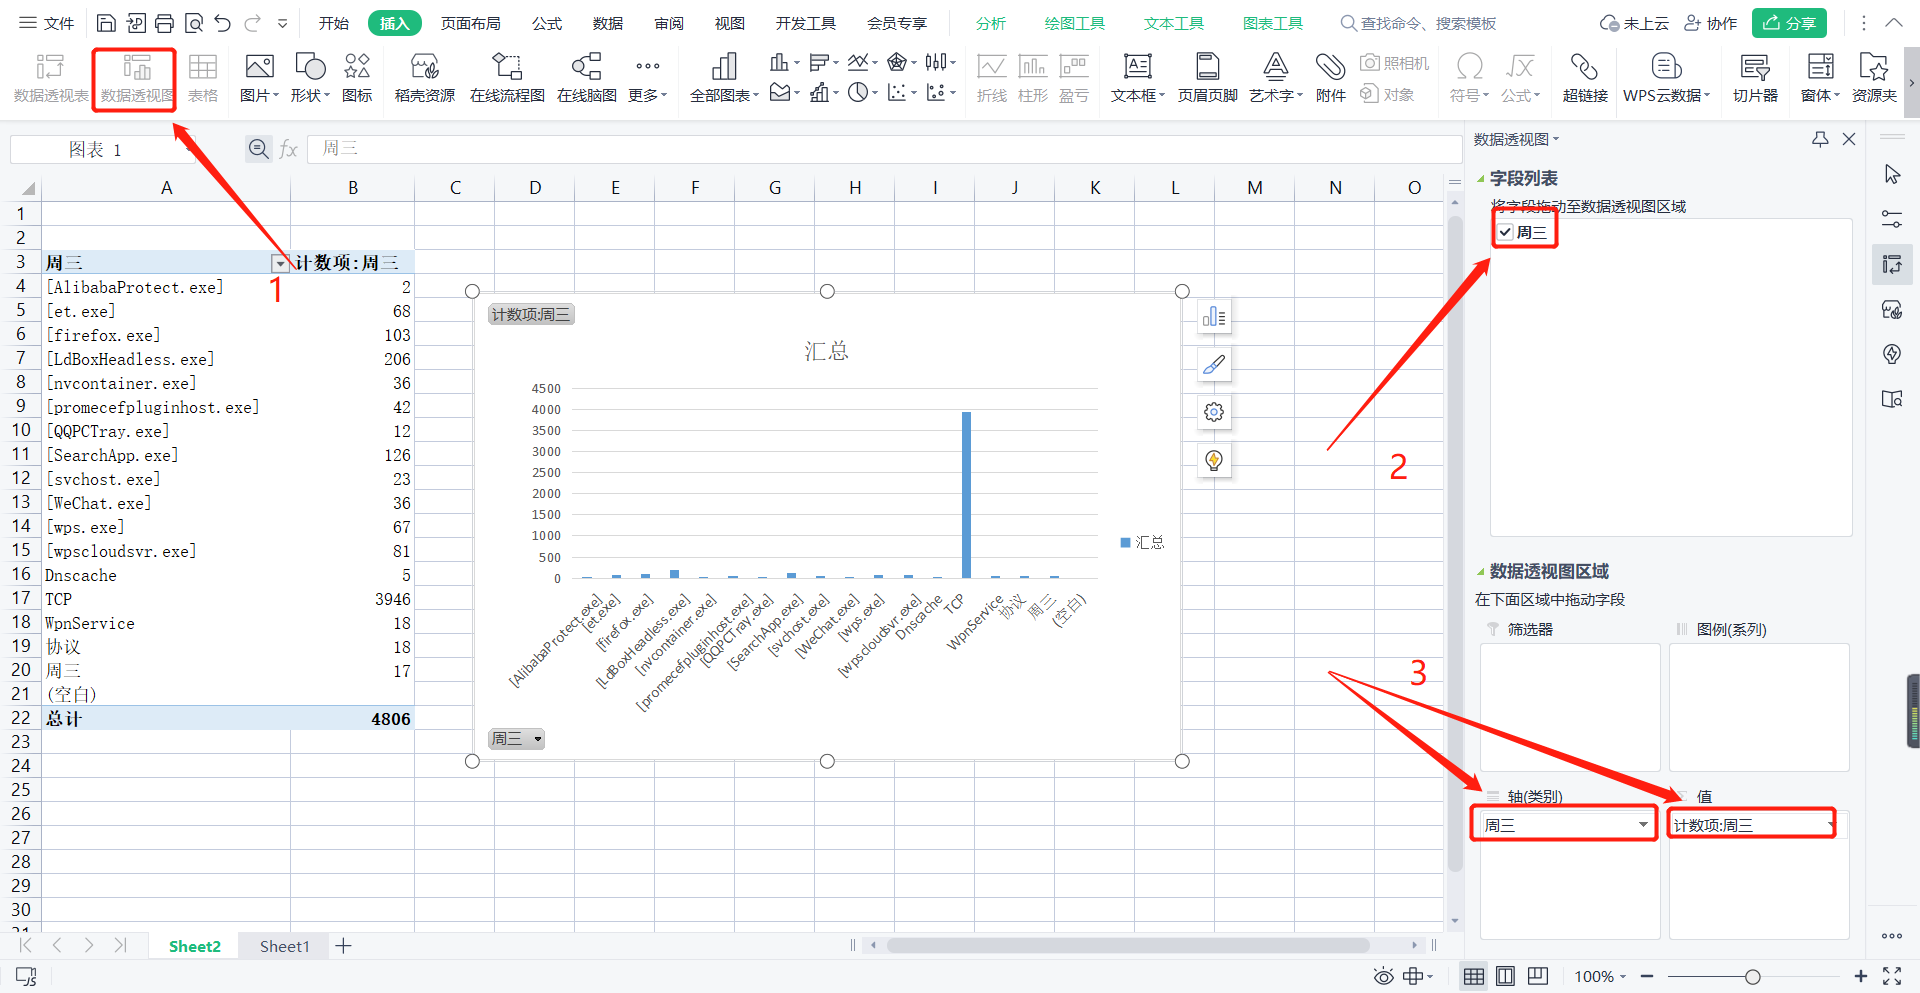The image size is (1920, 993).
Task: Open chart style brush button beside chart
Action: 1214,365
